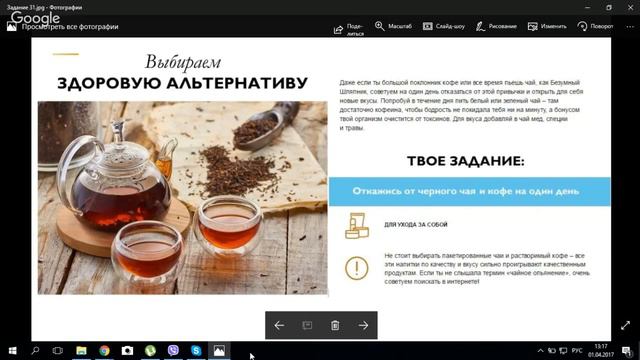
Task: Click 'ЗДОРОВУЮ АЛЬТЕРНАТИВУ' heading
Action: pos(182,83)
